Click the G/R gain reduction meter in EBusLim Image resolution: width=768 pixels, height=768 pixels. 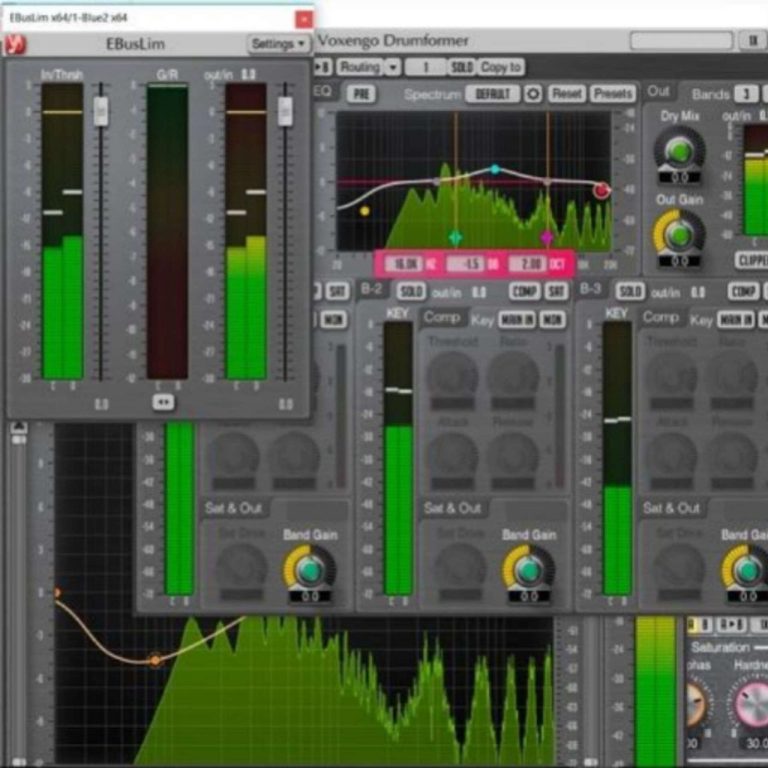pyautogui.click(x=167, y=232)
